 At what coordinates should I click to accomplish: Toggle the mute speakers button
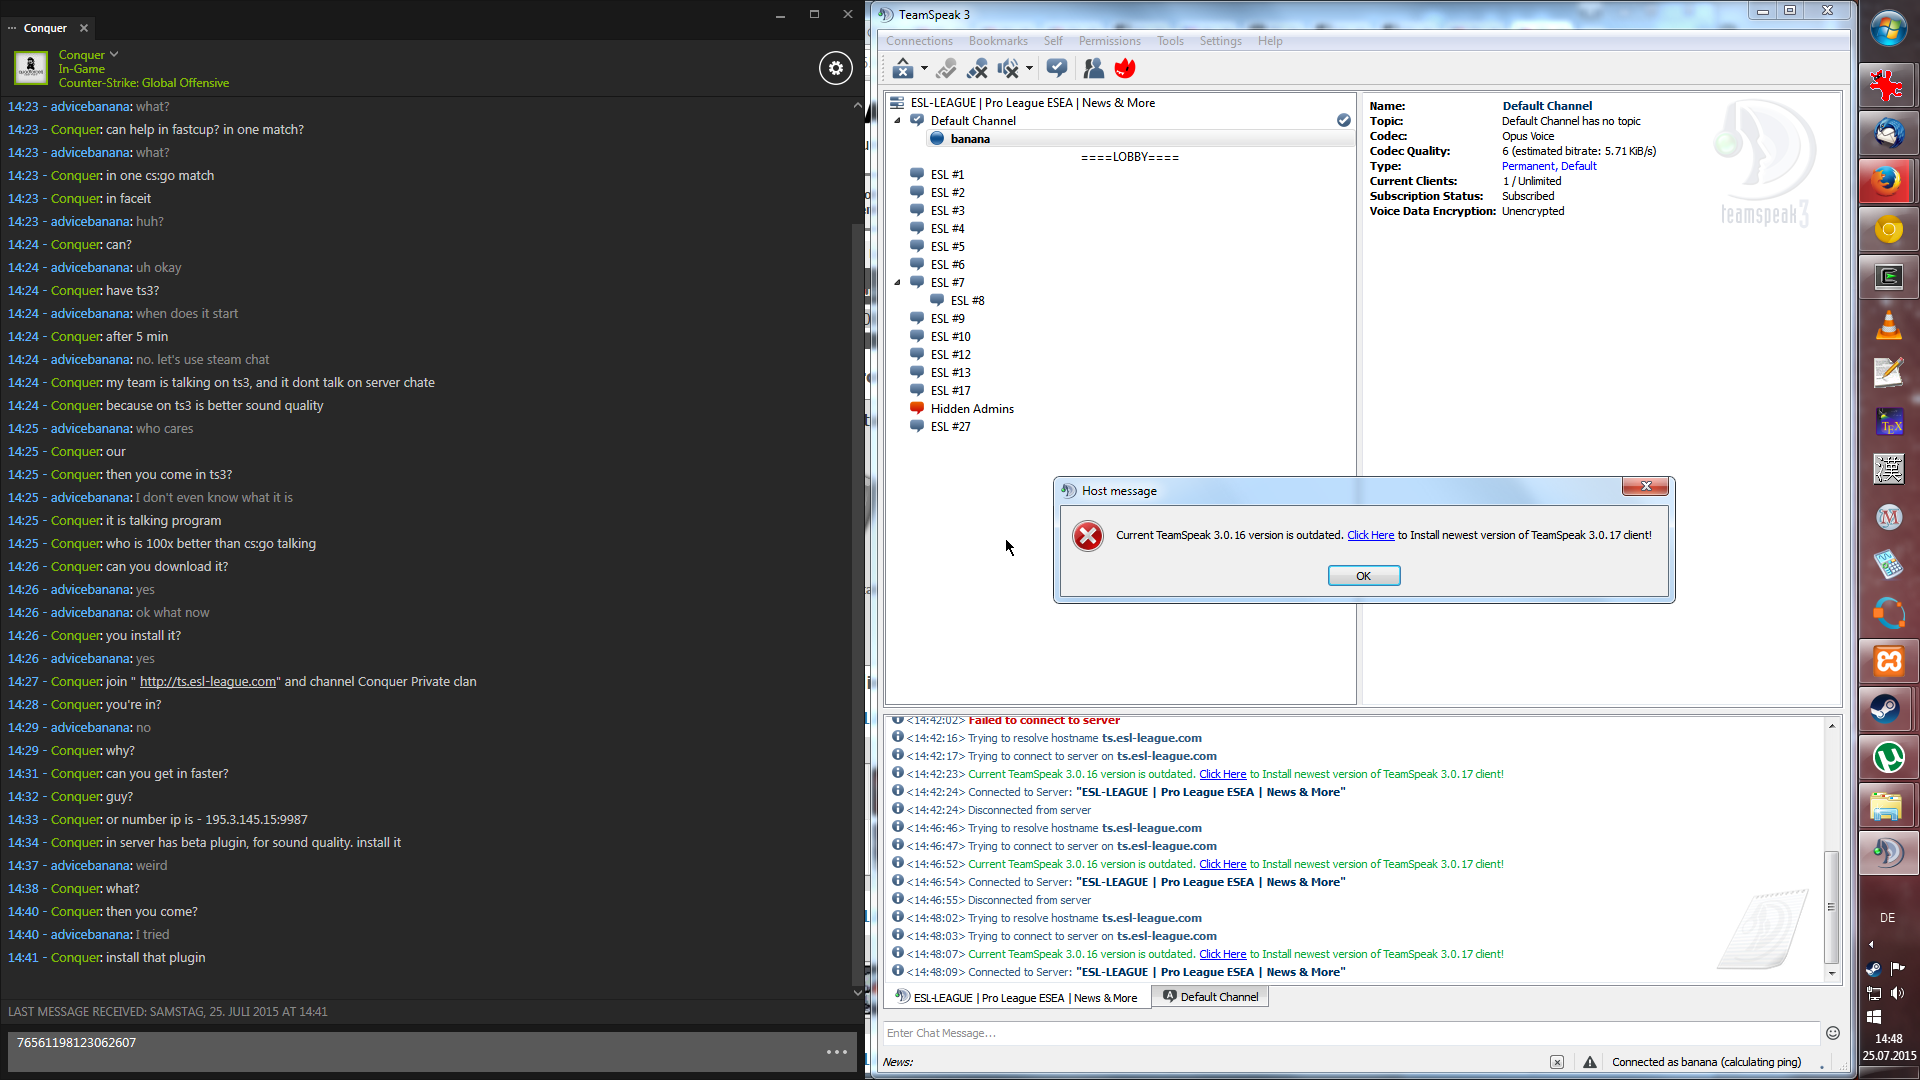pos(1008,68)
